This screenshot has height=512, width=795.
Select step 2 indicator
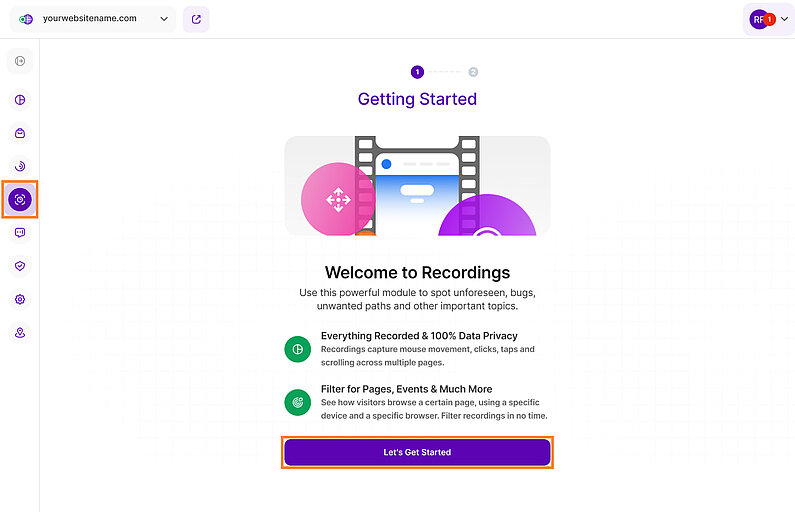tap(473, 72)
